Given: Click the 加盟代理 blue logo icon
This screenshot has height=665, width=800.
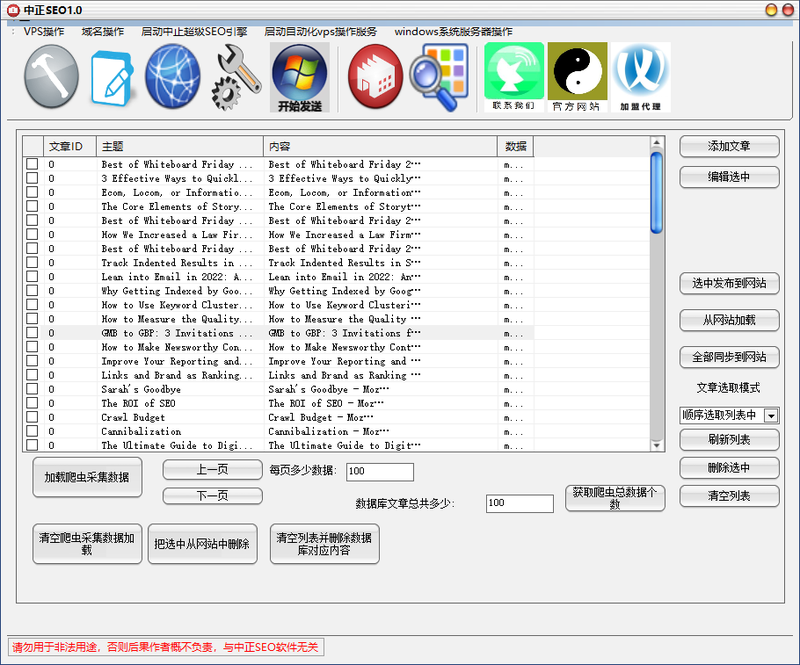Looking at the screenshot, I should point(640,77).
